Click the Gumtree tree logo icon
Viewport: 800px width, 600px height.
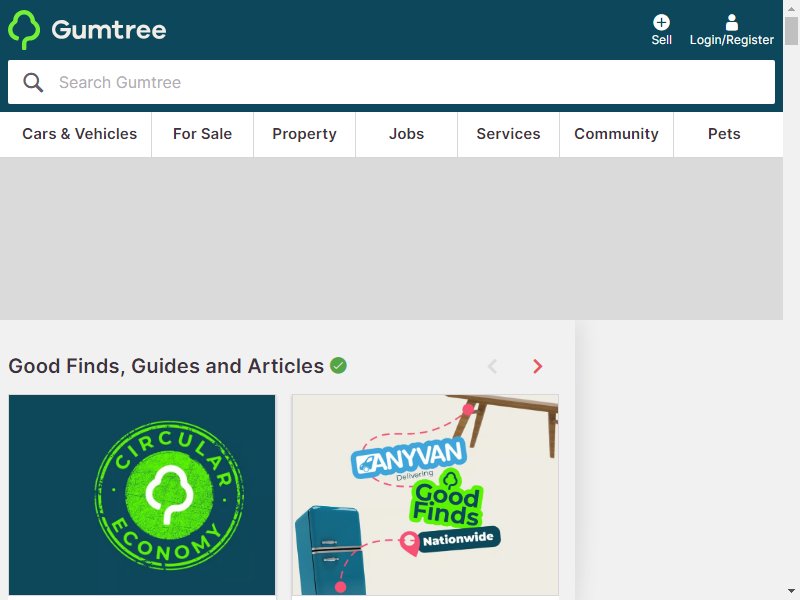click(x=24, y=30)
